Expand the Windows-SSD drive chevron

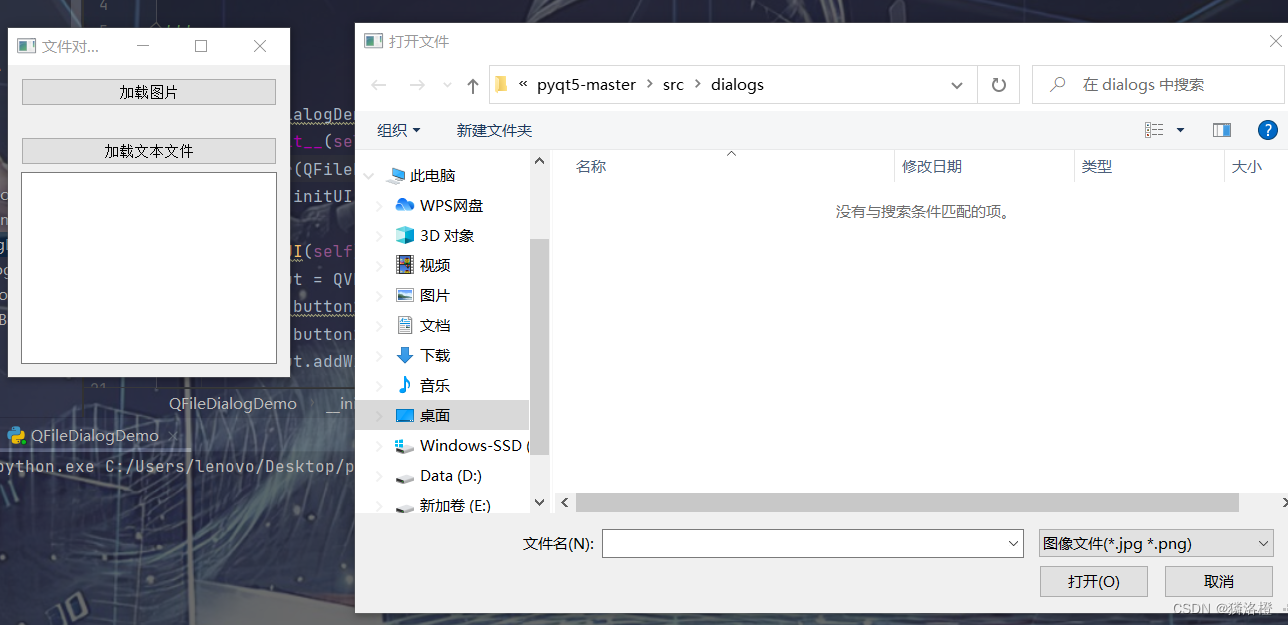(378, 446)
